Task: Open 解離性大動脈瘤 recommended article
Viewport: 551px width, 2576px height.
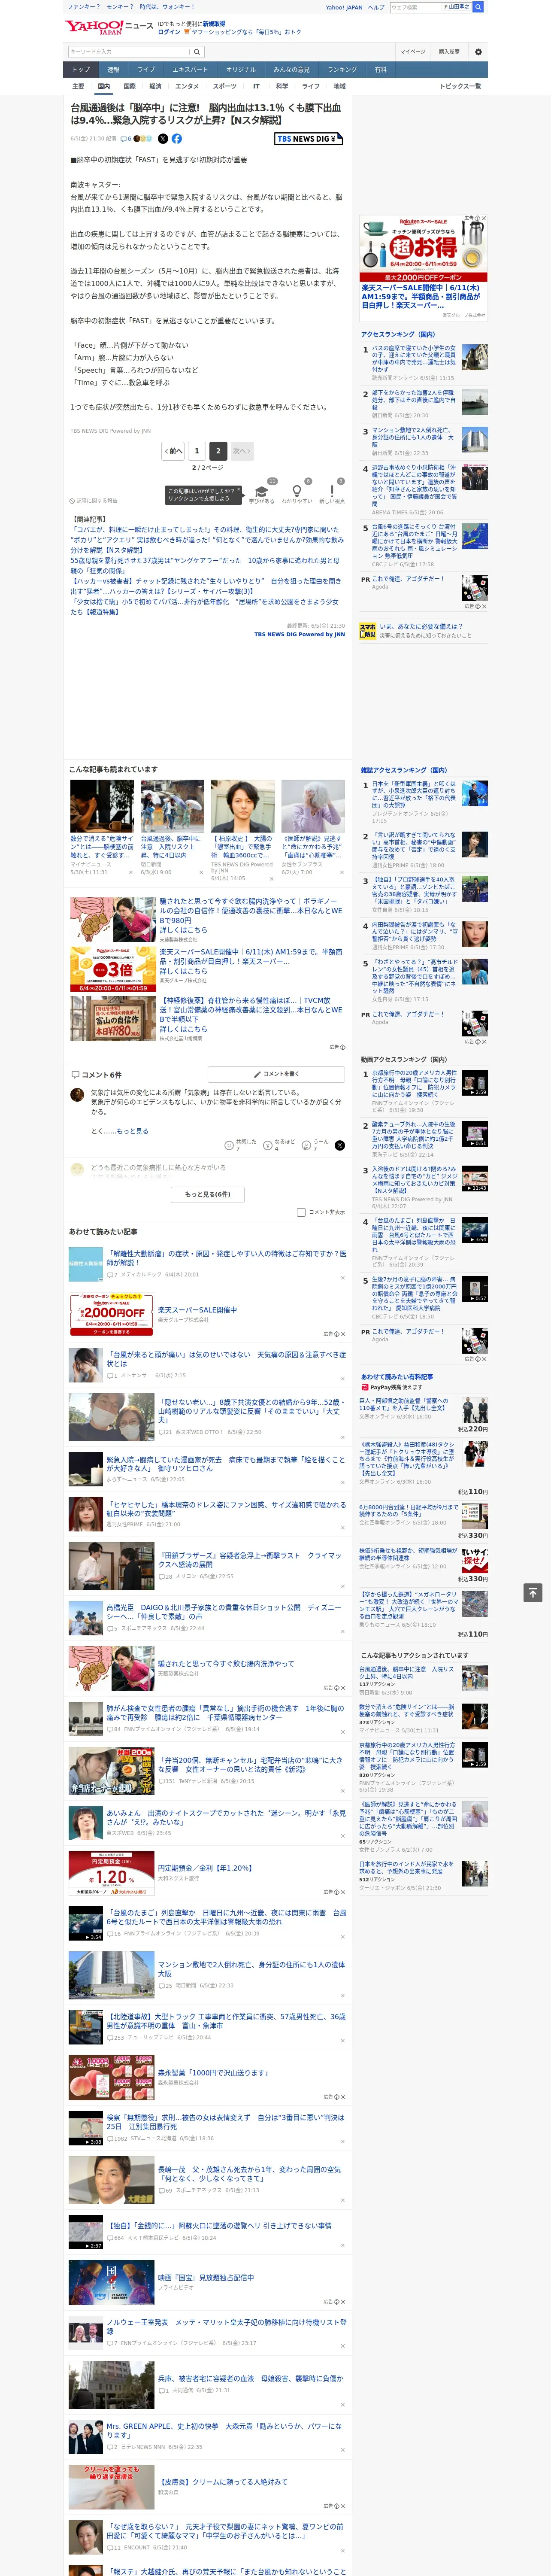Action: click(x=227, y=1257)
